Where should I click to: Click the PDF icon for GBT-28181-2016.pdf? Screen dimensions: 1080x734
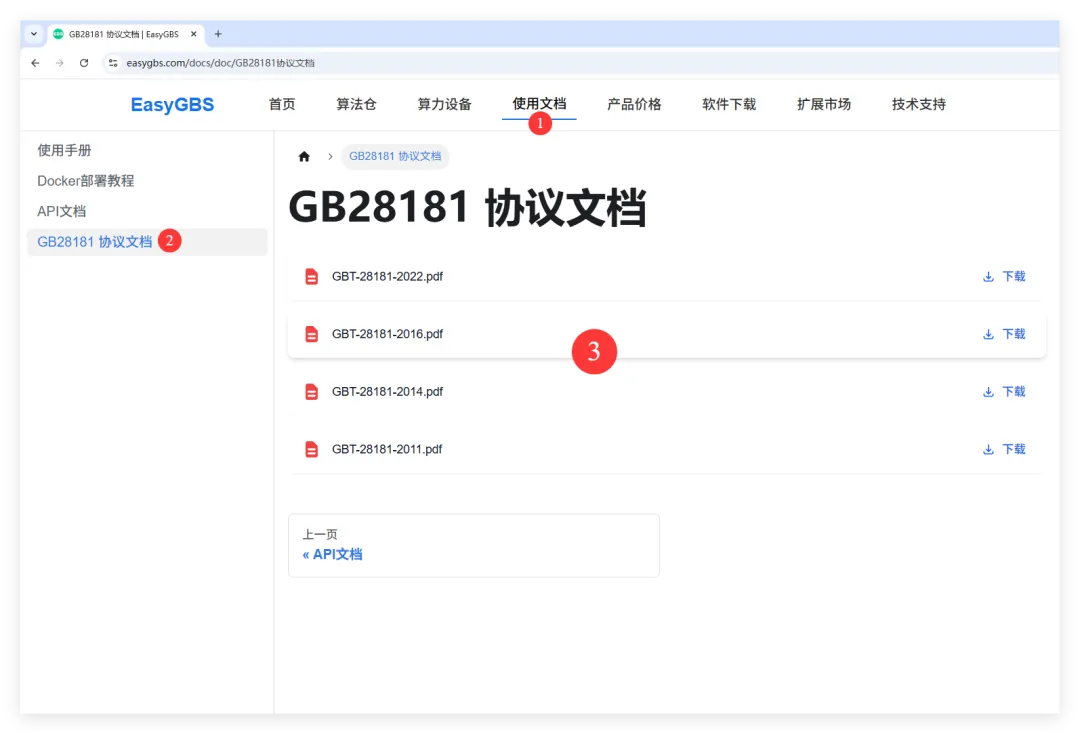(311, 334)
